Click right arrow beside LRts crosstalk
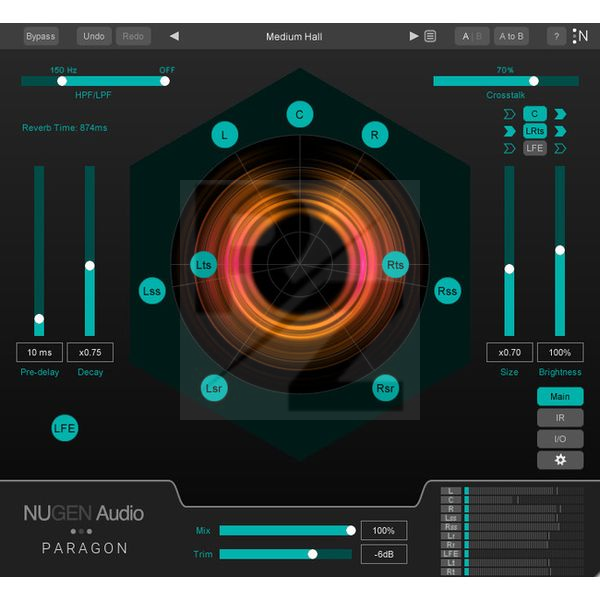 [x=560, y=131]
